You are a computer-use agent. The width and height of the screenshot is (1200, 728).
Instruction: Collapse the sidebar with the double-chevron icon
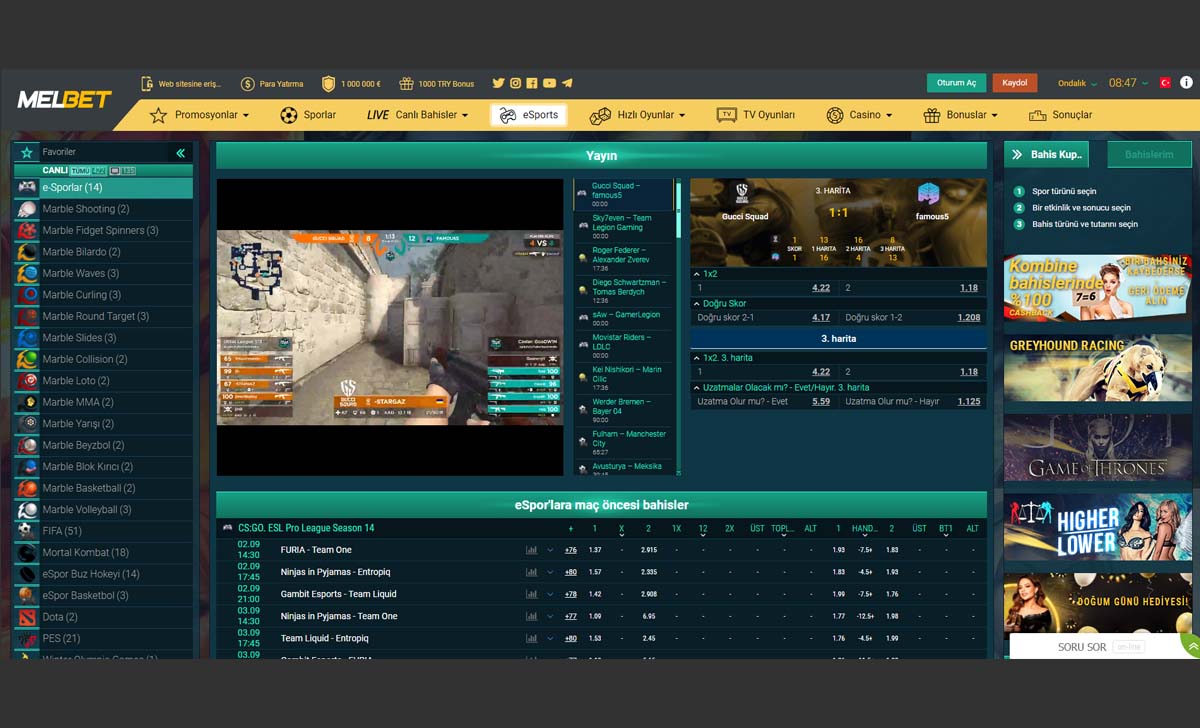click(x=181, y=153)
